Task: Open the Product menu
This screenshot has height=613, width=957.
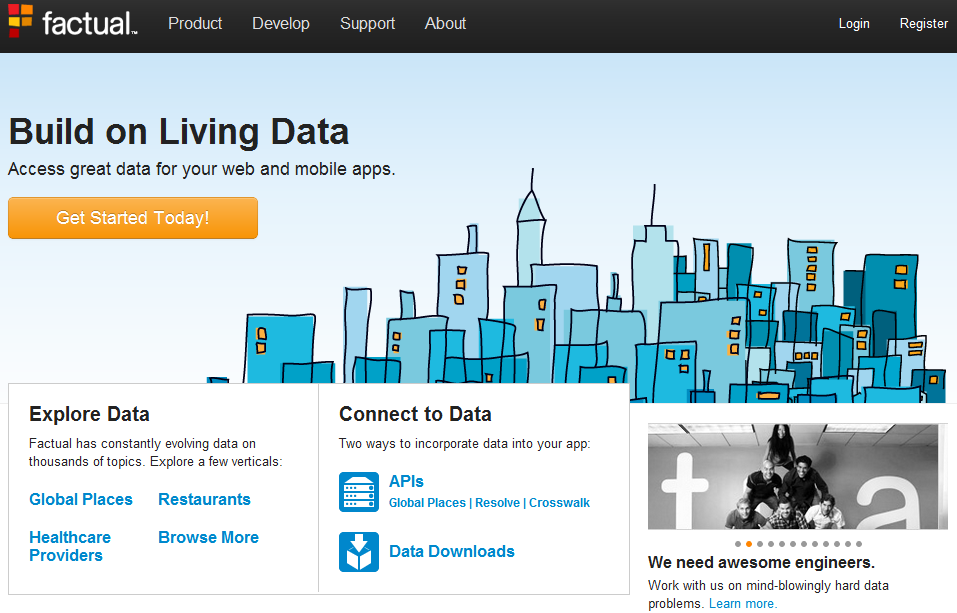Action: click(195, 23)
